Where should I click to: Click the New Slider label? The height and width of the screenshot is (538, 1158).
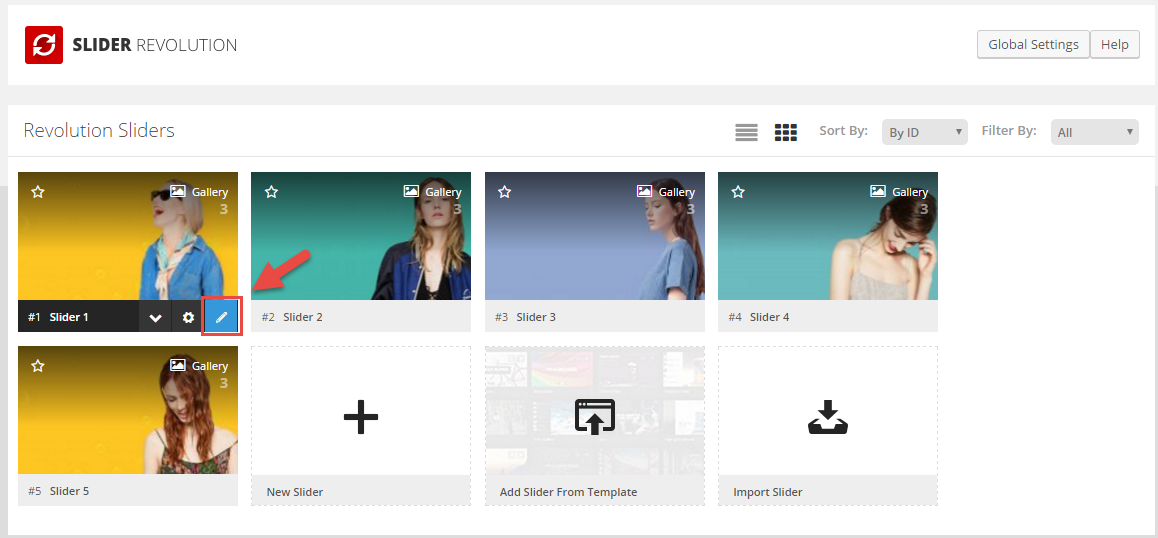pyautogui.click(x=295, y=492)
